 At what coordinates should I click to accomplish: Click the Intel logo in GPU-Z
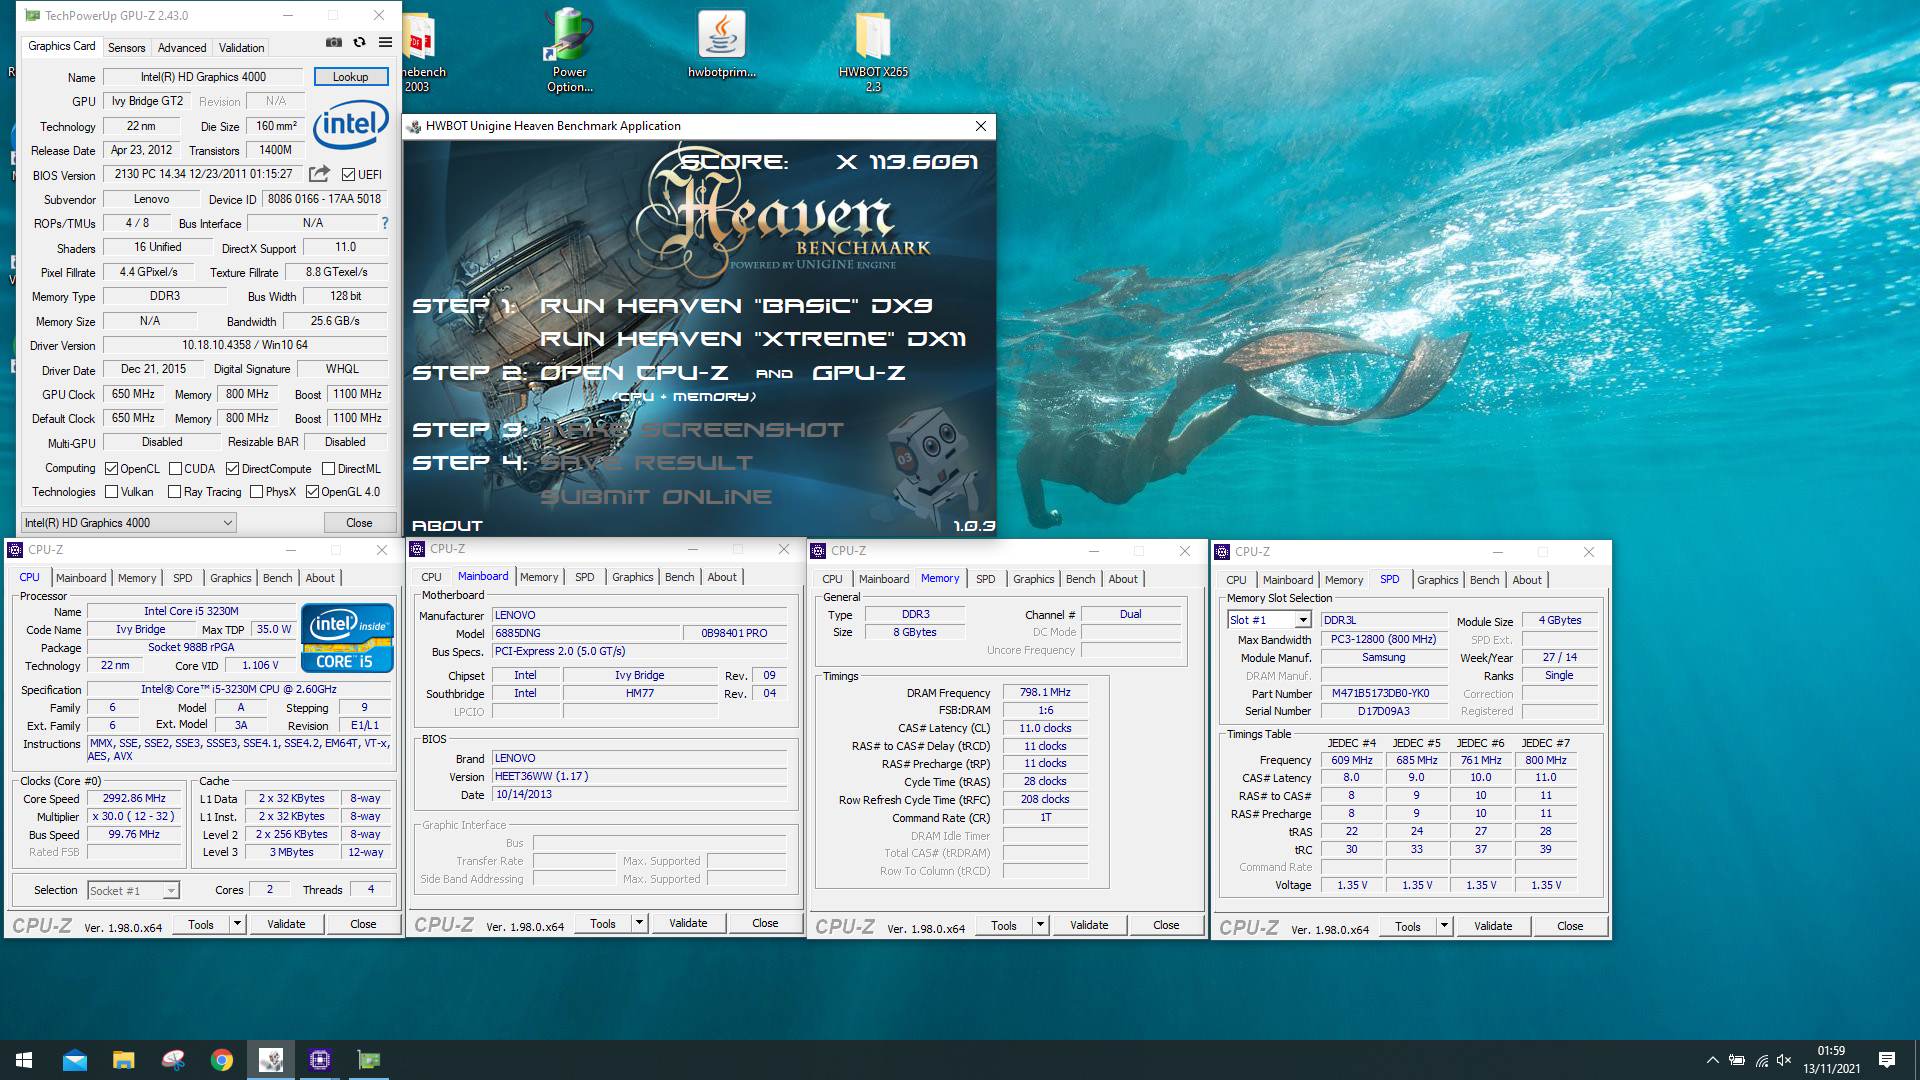coord(350,125)
